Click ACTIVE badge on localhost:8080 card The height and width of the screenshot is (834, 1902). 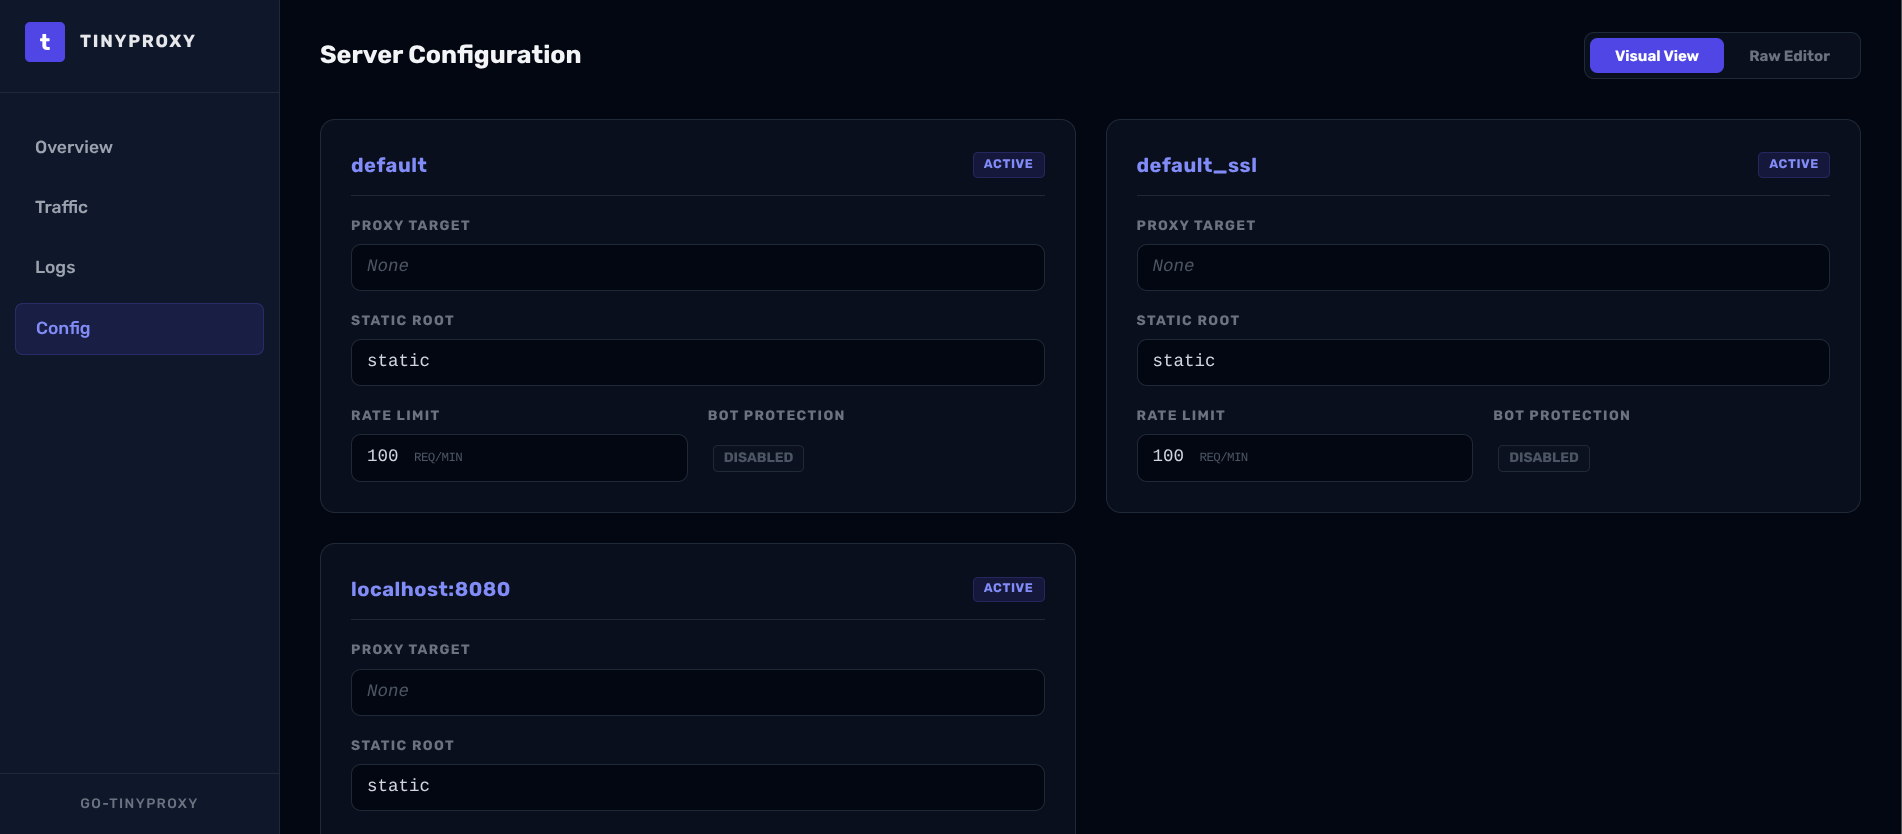[x=1008, y=588]
